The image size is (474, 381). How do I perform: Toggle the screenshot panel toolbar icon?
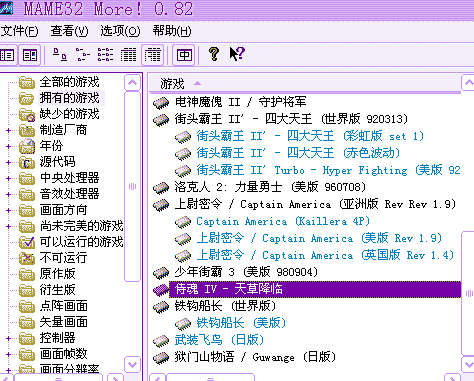(30, 55)
